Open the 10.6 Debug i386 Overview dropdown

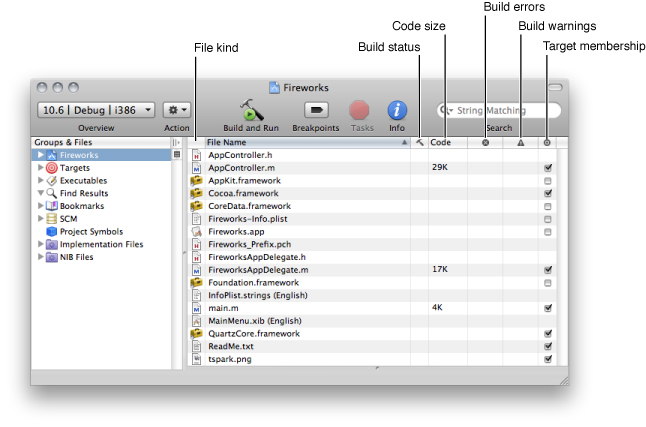tap(96, 110)
